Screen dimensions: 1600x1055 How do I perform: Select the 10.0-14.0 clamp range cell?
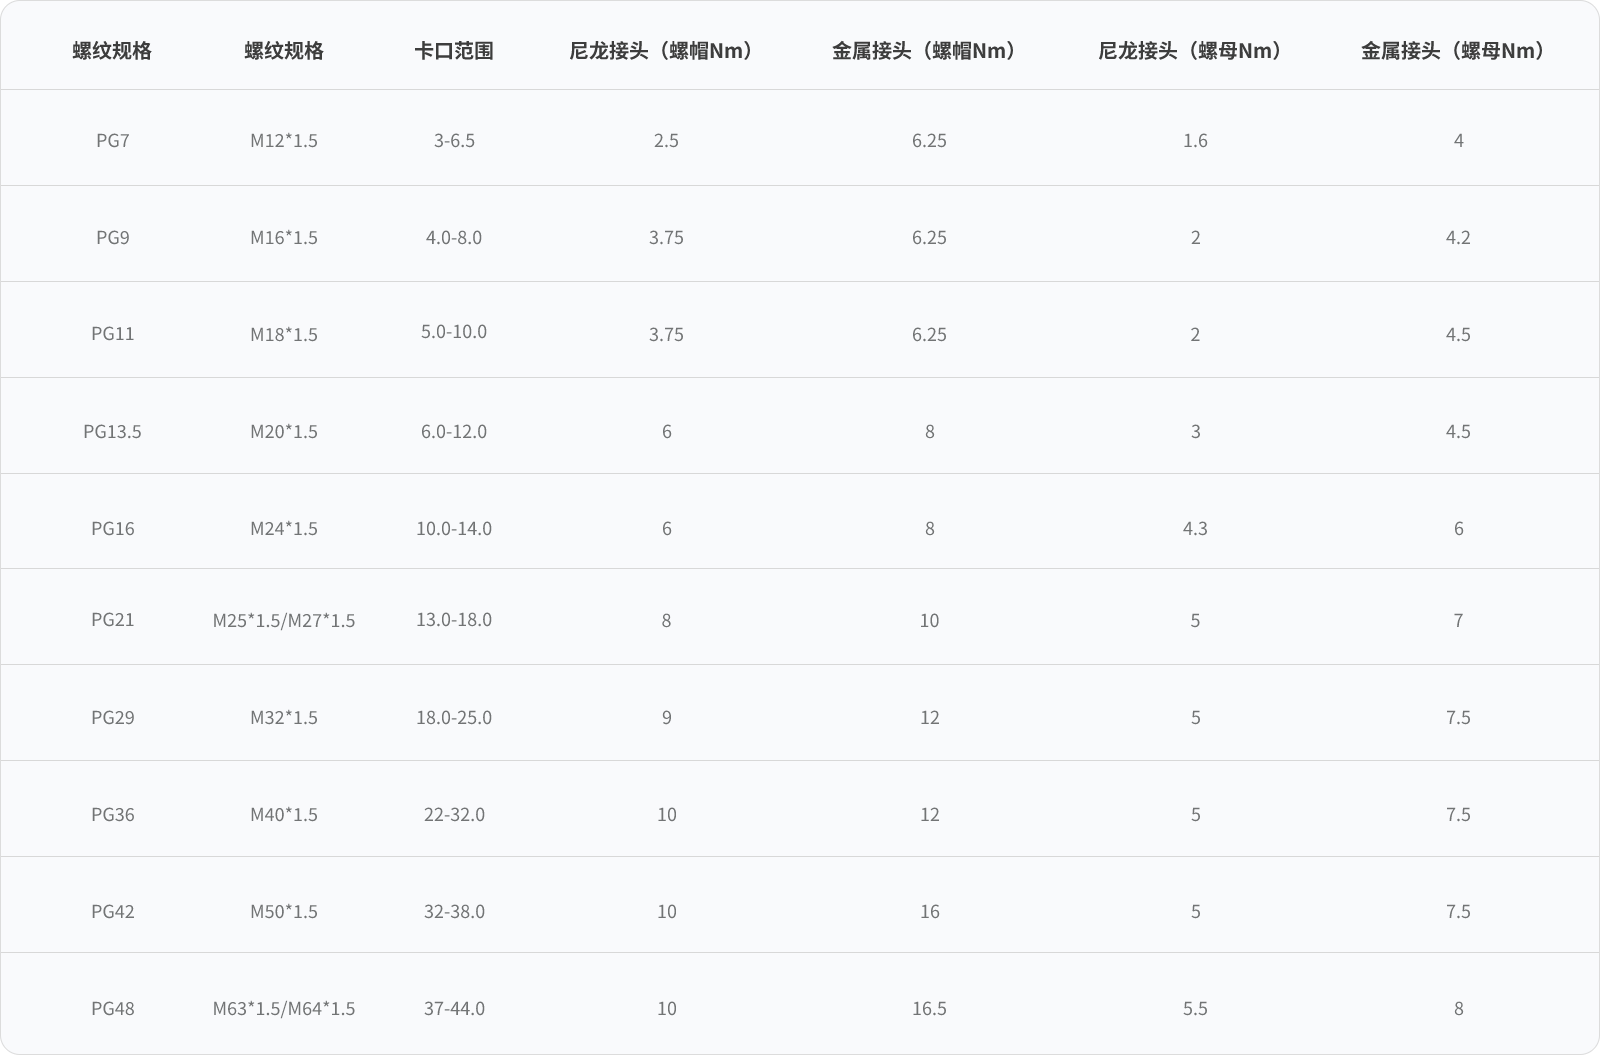(x=454, y=529)
